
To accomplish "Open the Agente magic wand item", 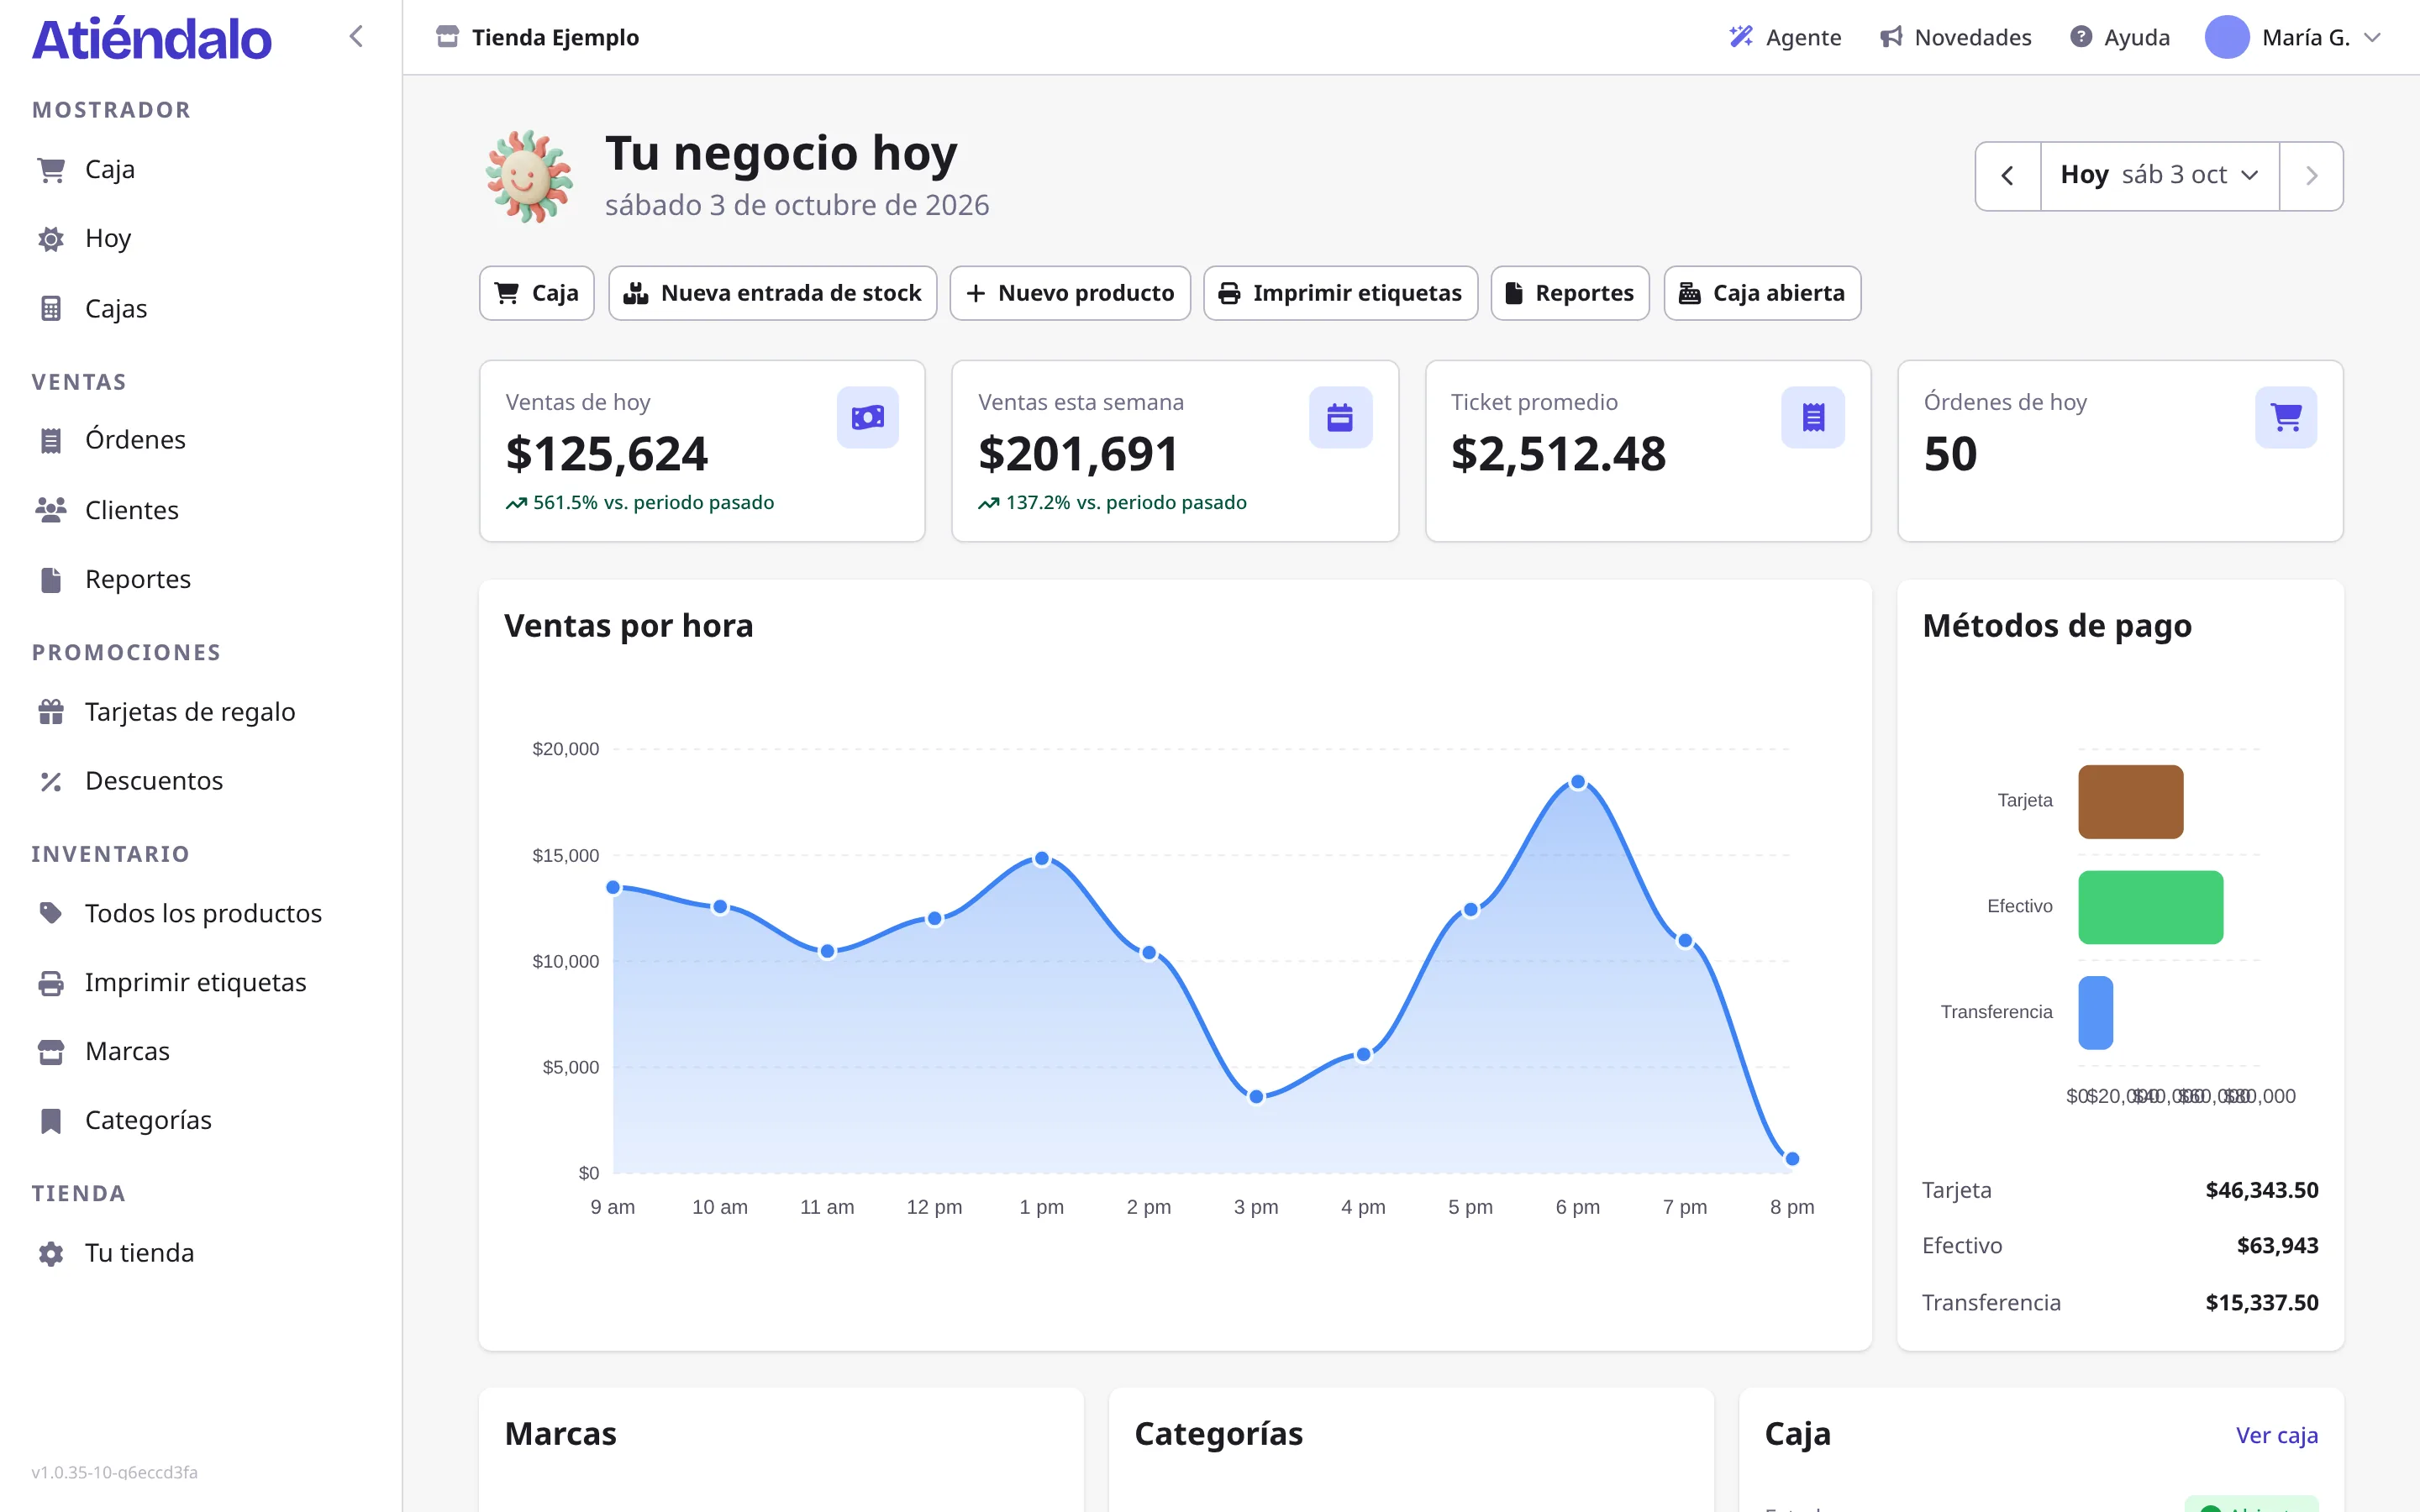I will [x=1785, y=37].
